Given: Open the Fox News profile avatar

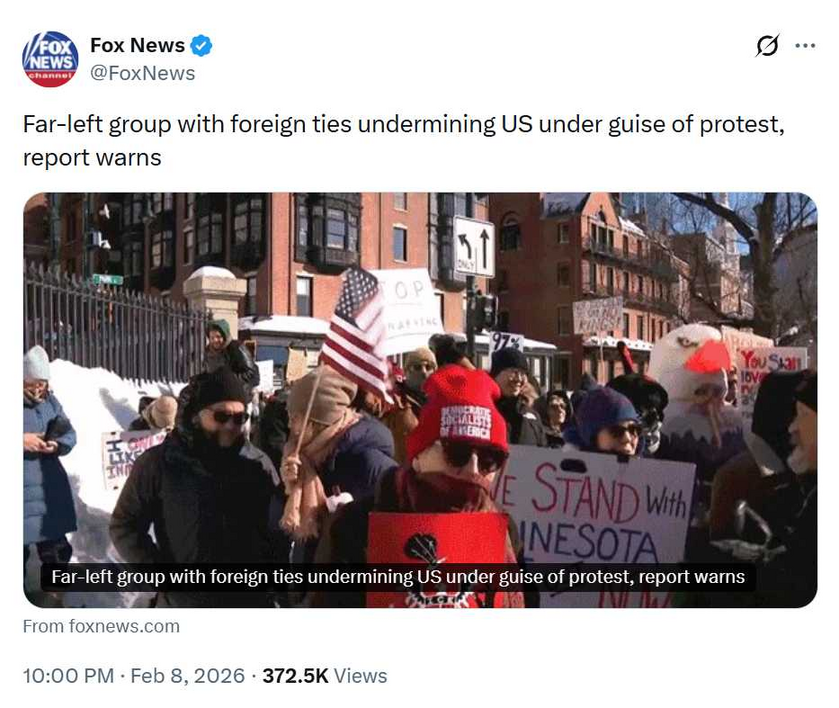Looking at the screenshot, I should click(50, 59).
